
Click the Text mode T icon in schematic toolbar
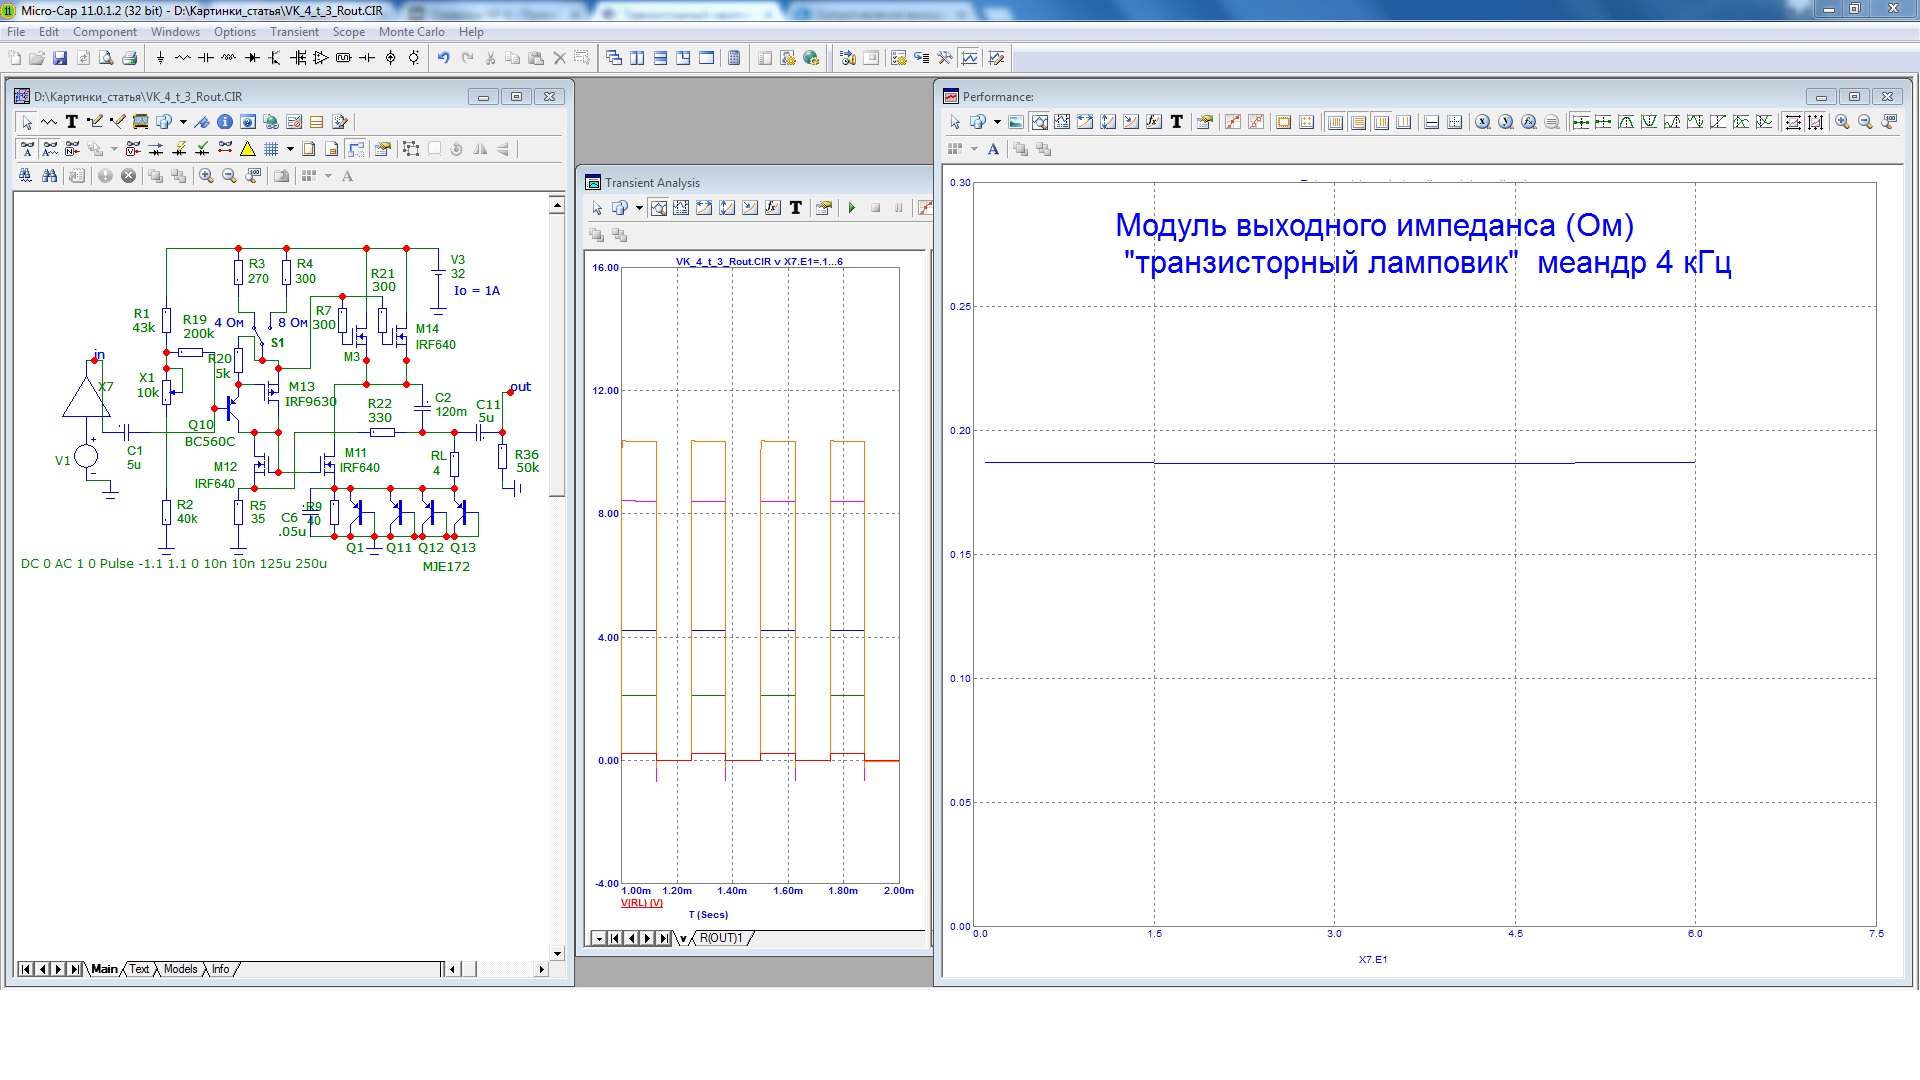coord(72,122)
